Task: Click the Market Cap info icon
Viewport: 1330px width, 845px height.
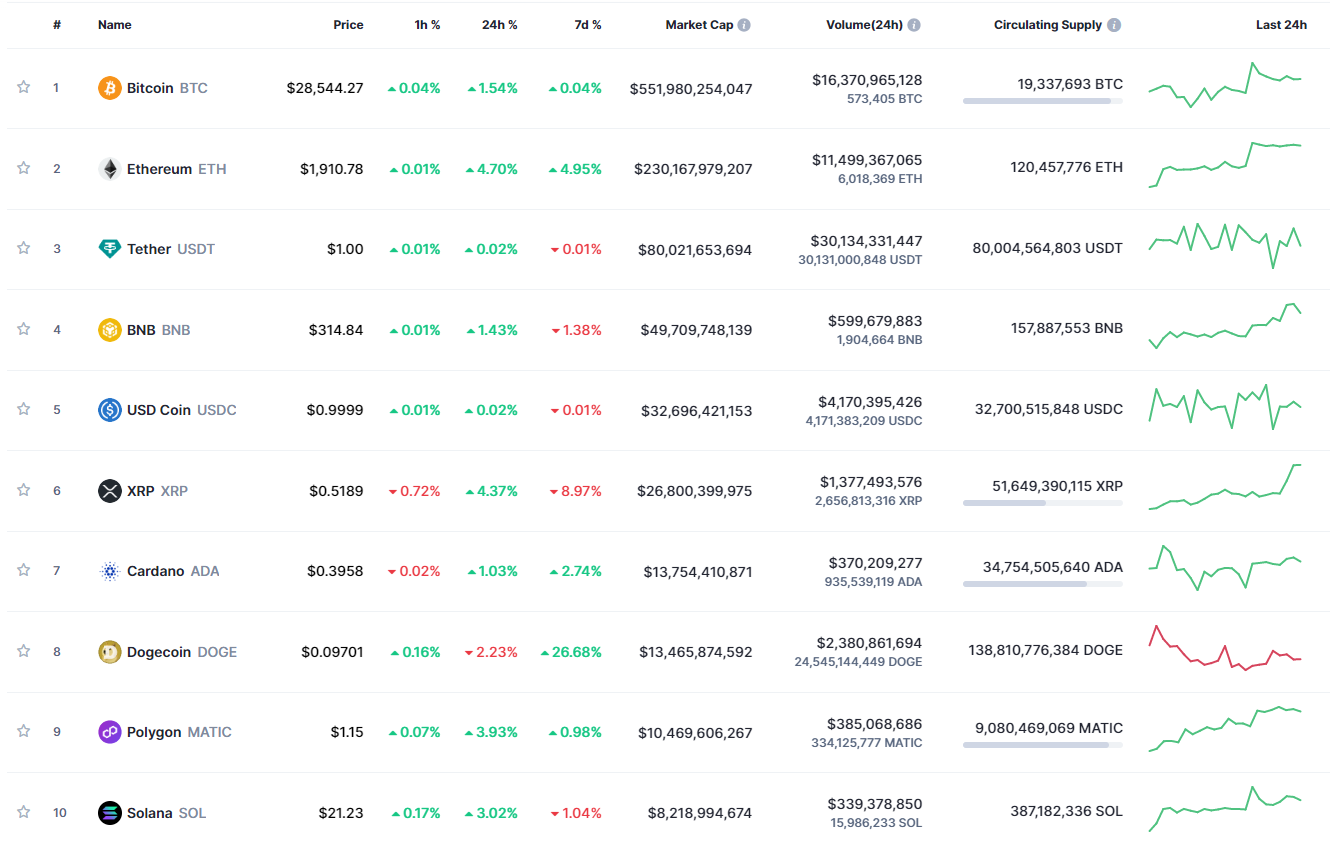Action: (x=744, y=25)
